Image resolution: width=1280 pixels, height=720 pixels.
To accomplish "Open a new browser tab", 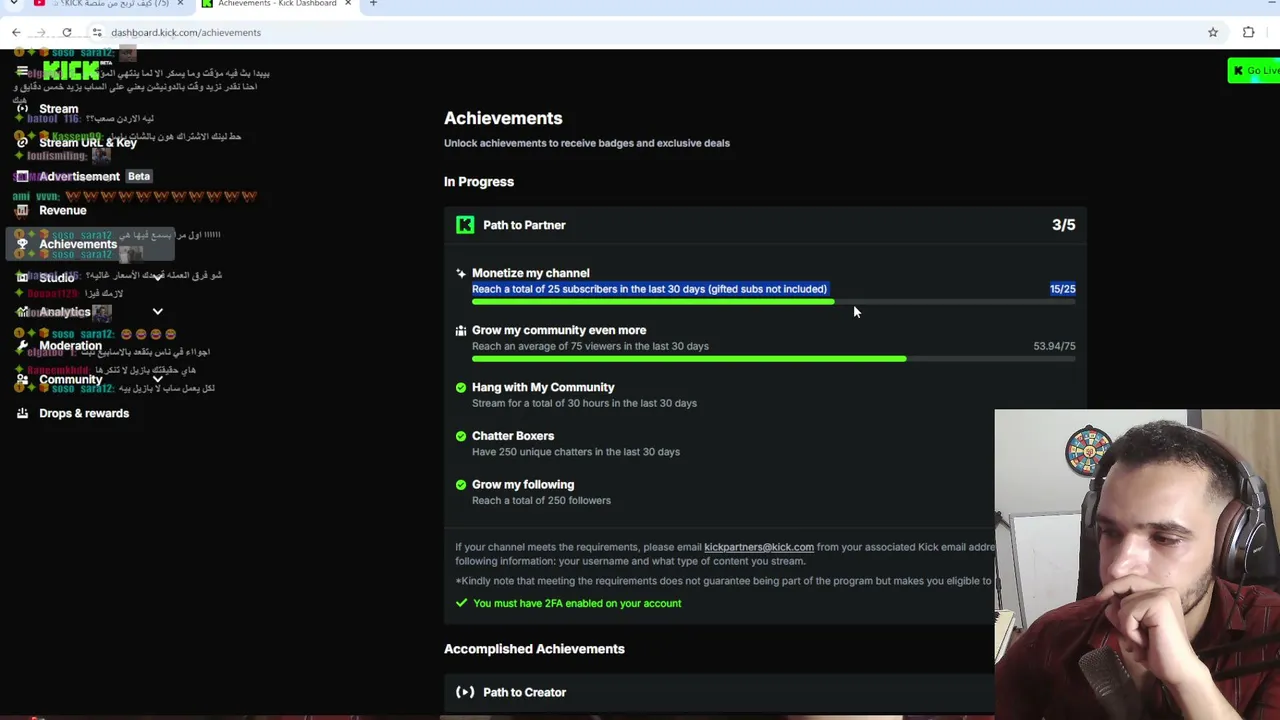I will tap(373, 3).
